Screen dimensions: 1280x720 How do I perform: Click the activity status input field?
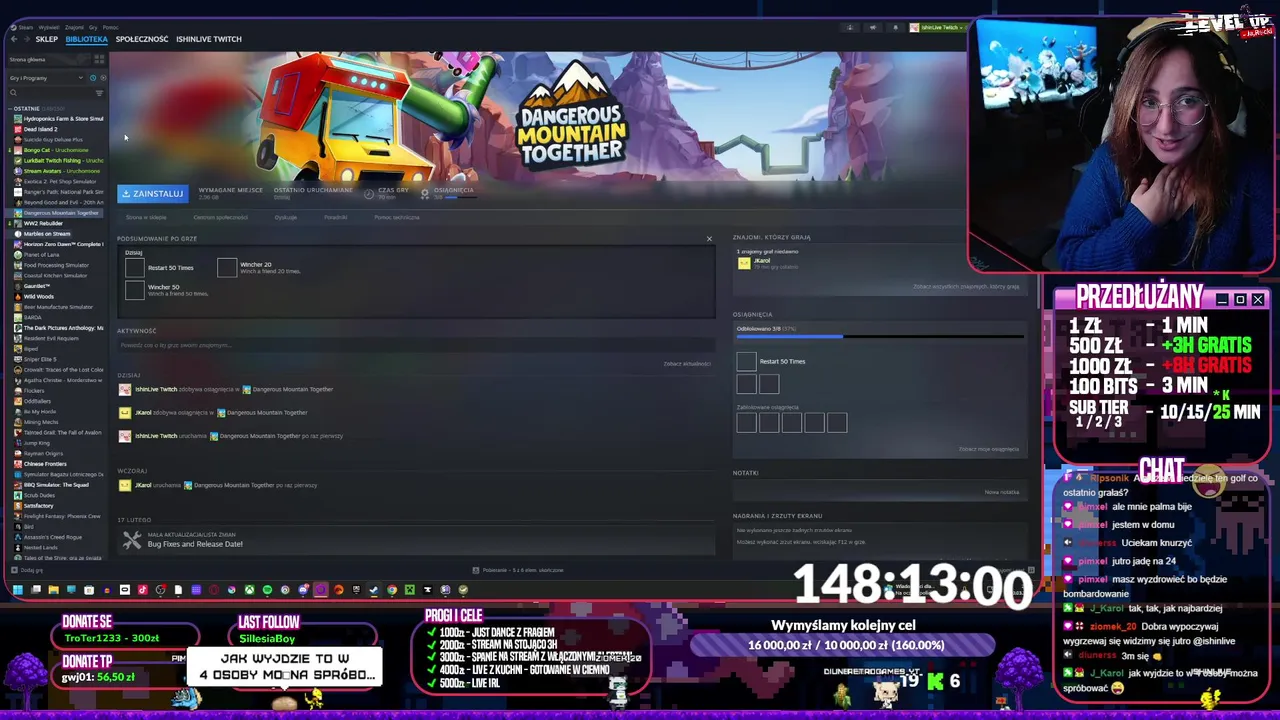click(415, 345)
